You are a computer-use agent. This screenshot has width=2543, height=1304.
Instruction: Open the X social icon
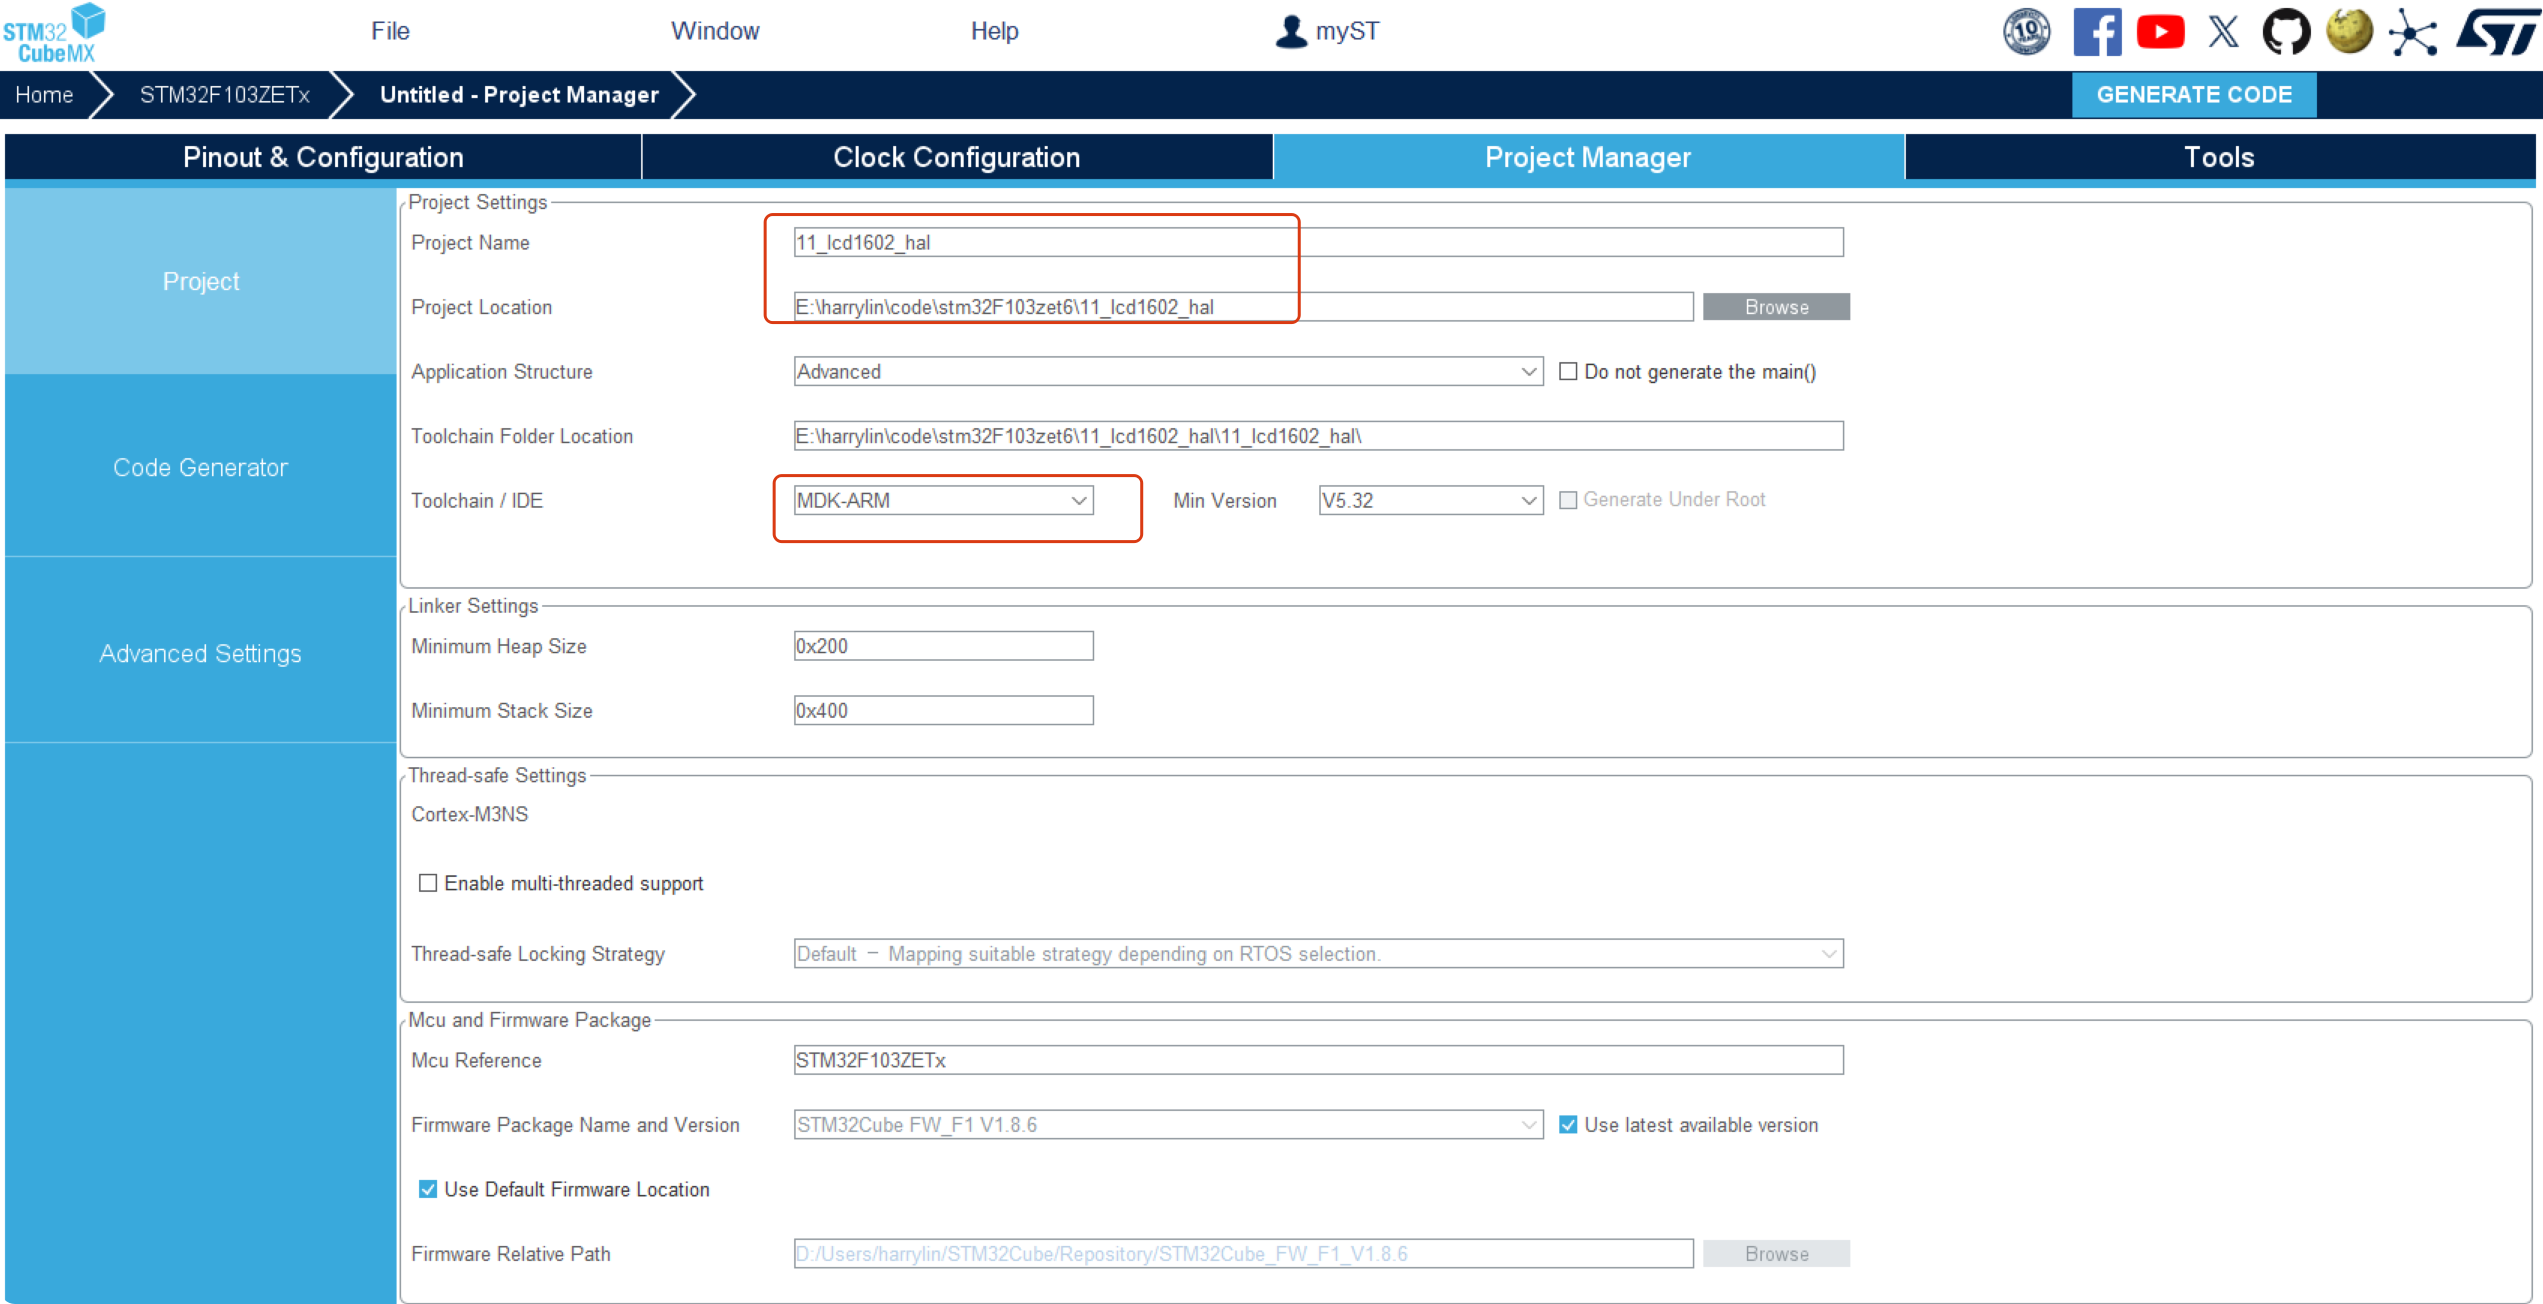point(2223,32)
